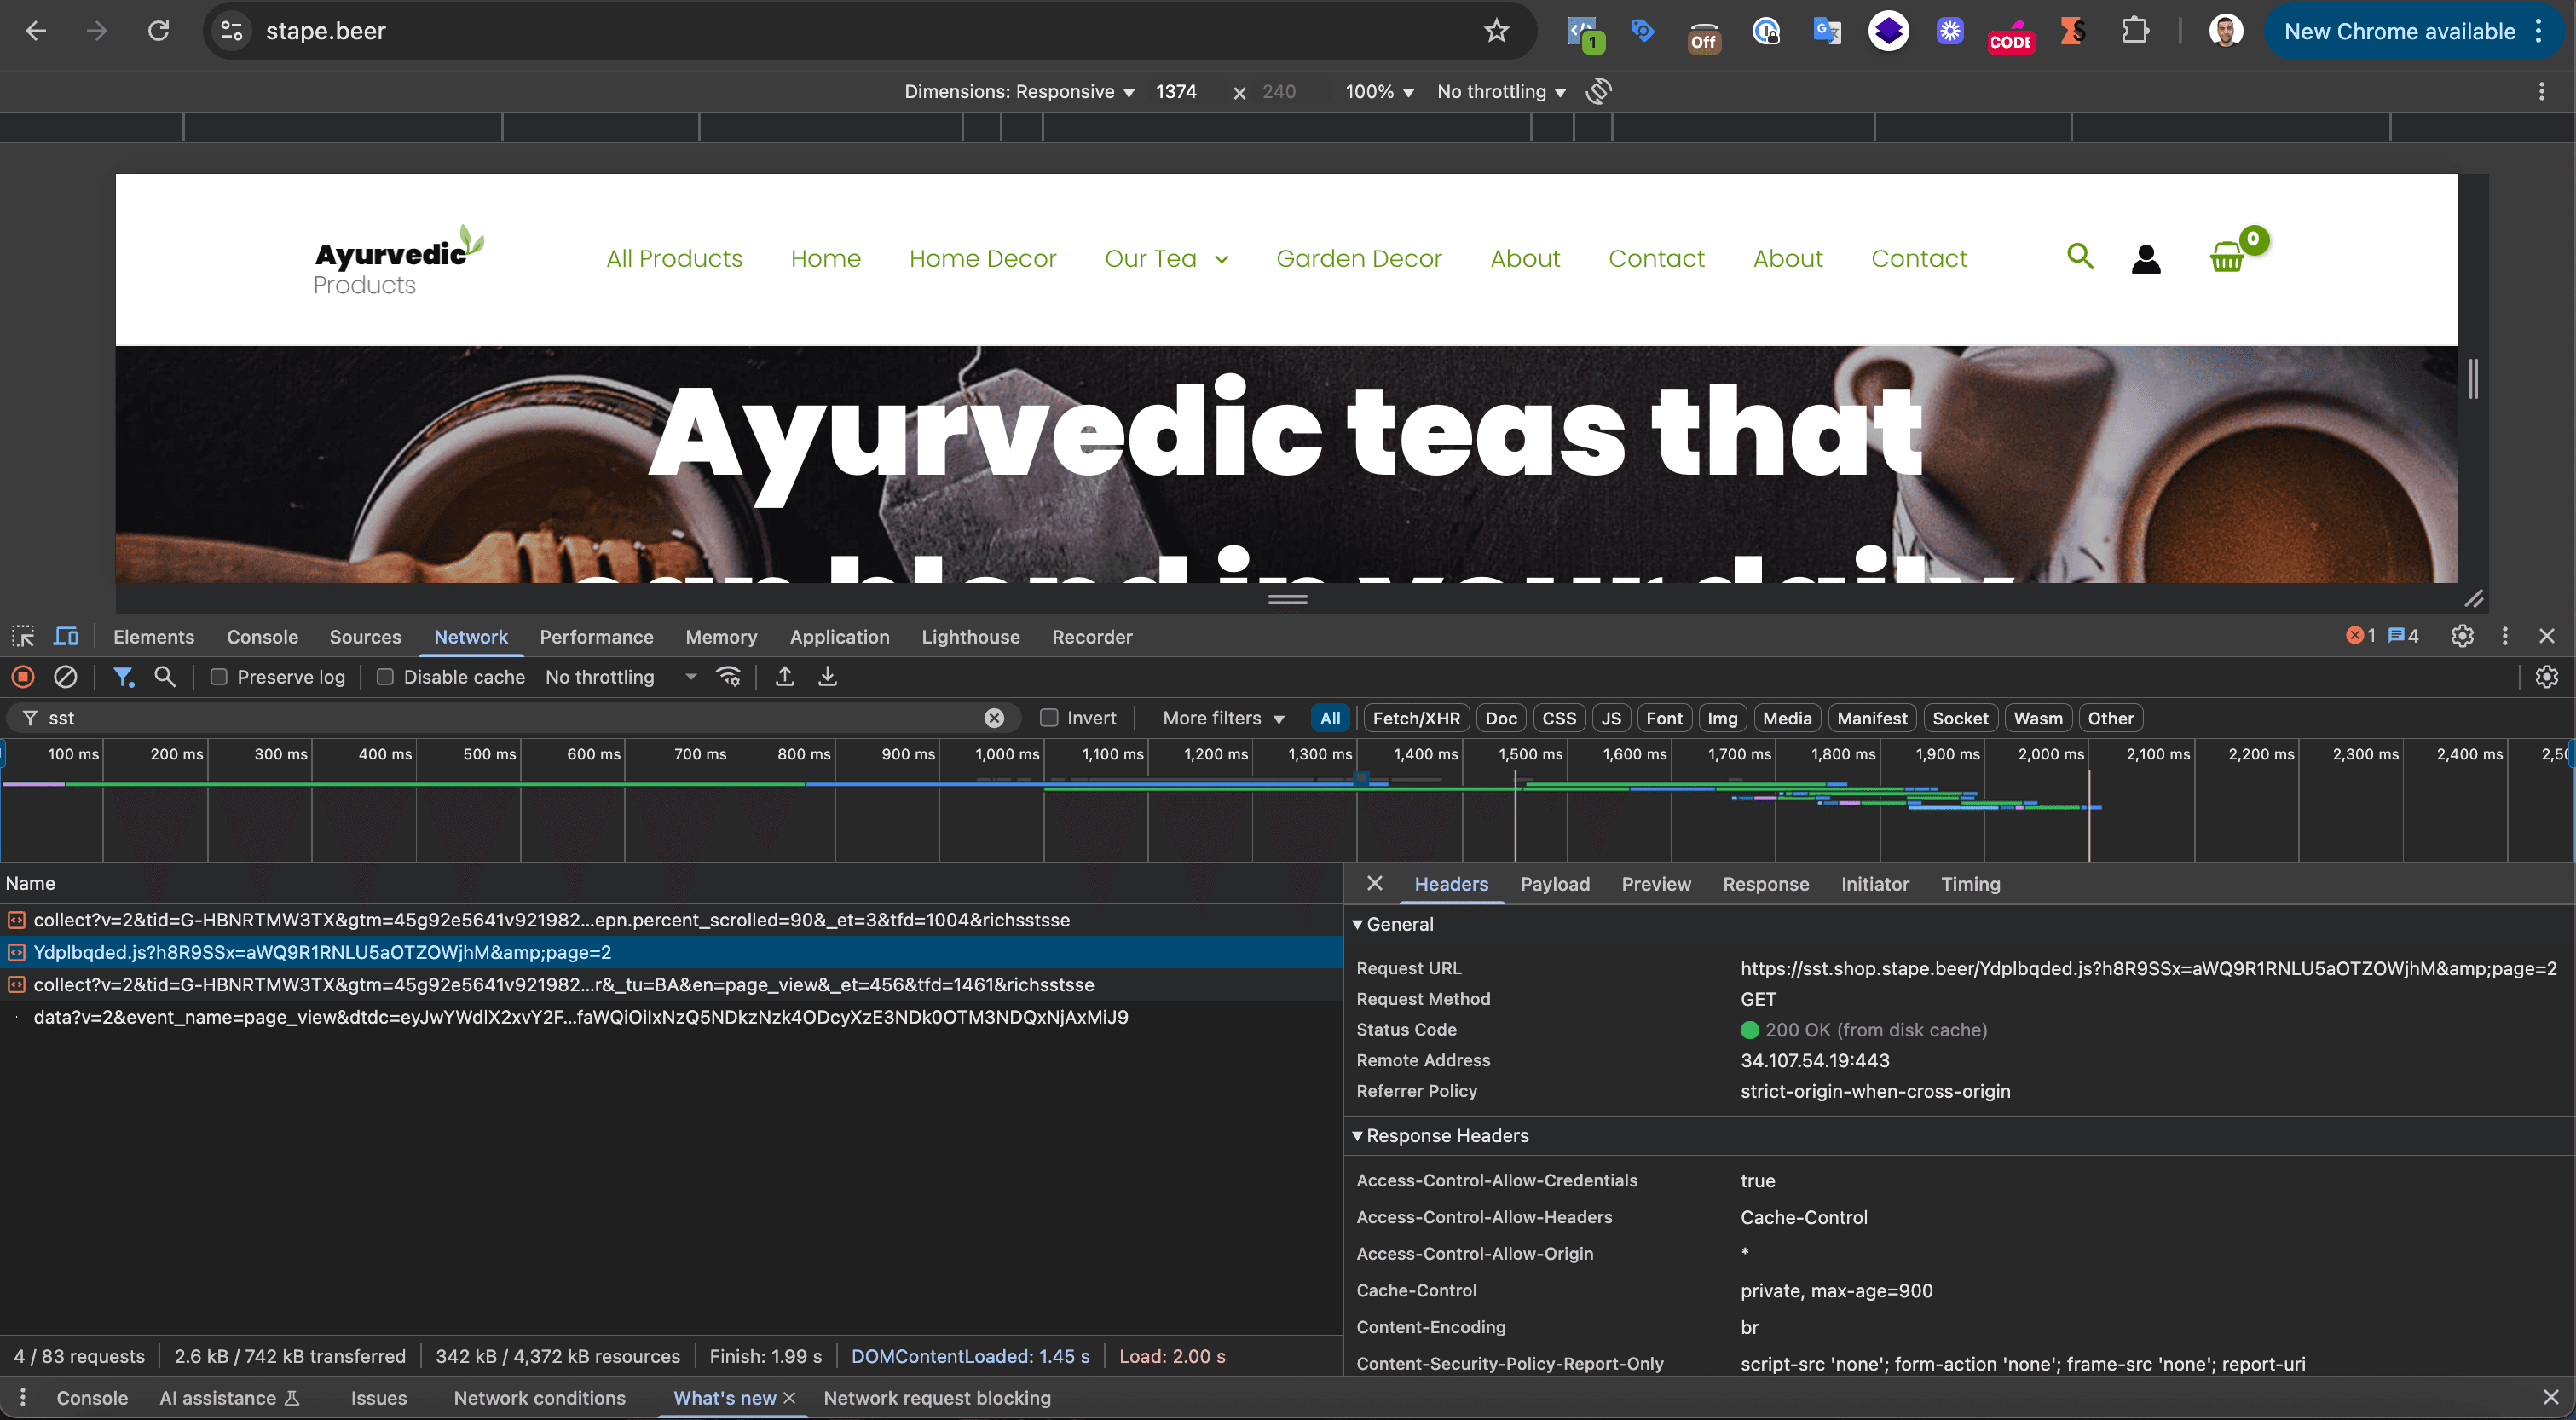Click the issues count message badge
Screen dimensions: 2576x1420
pos(2402,636)
